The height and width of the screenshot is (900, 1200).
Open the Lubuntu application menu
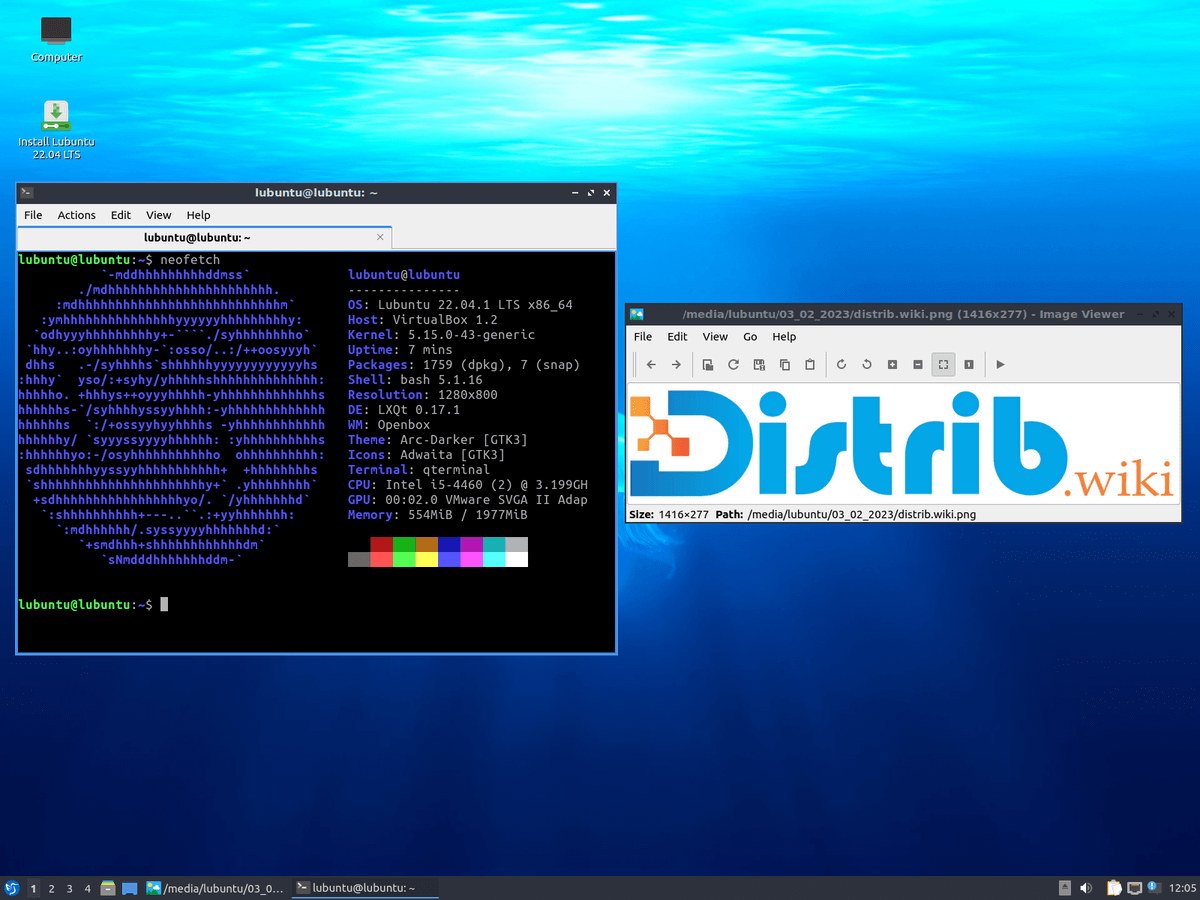pos(12,888)
